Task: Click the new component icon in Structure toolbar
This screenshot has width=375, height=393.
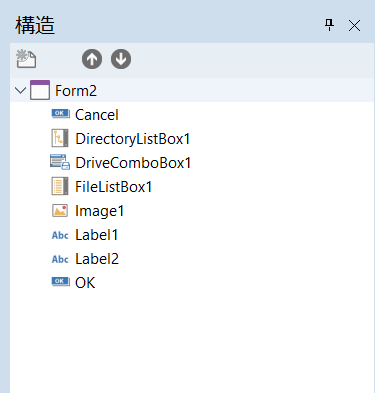Action: (26, 59)
